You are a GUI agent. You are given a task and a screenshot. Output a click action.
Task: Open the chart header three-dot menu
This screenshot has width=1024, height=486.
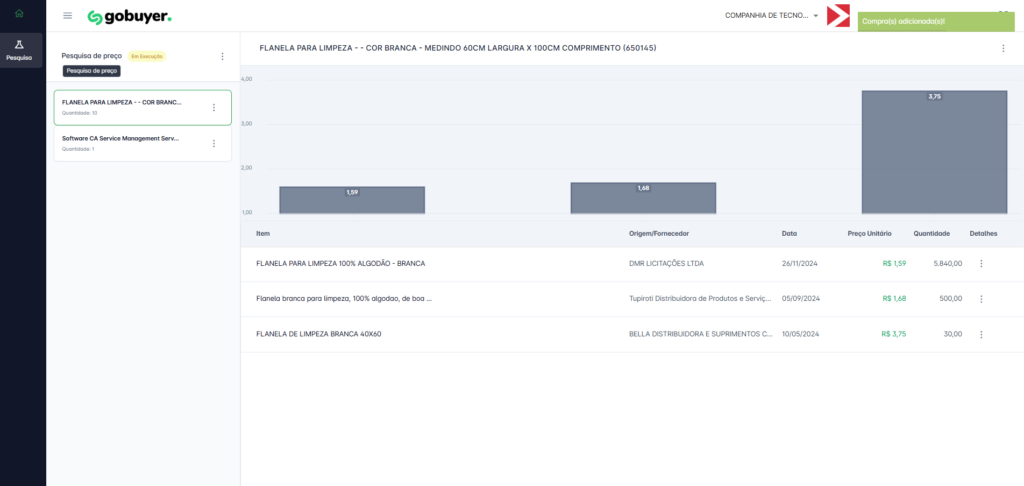click(1003, 48)
